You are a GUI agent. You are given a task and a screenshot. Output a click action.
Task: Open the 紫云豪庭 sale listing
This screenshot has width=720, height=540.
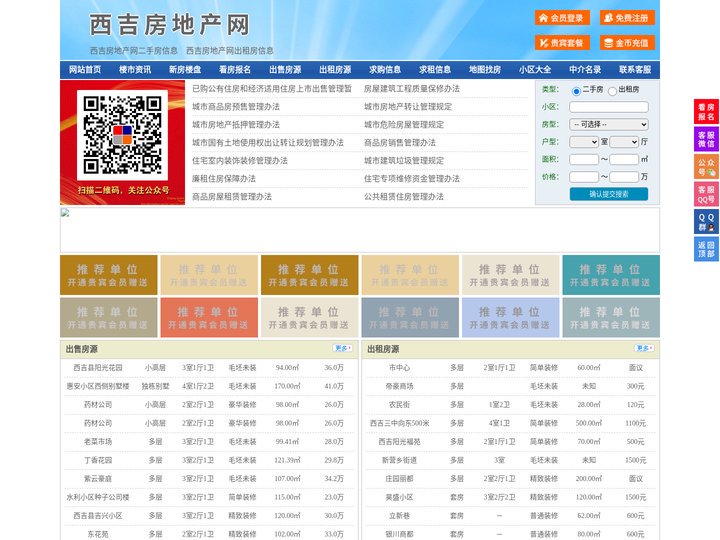coord(98,478)
